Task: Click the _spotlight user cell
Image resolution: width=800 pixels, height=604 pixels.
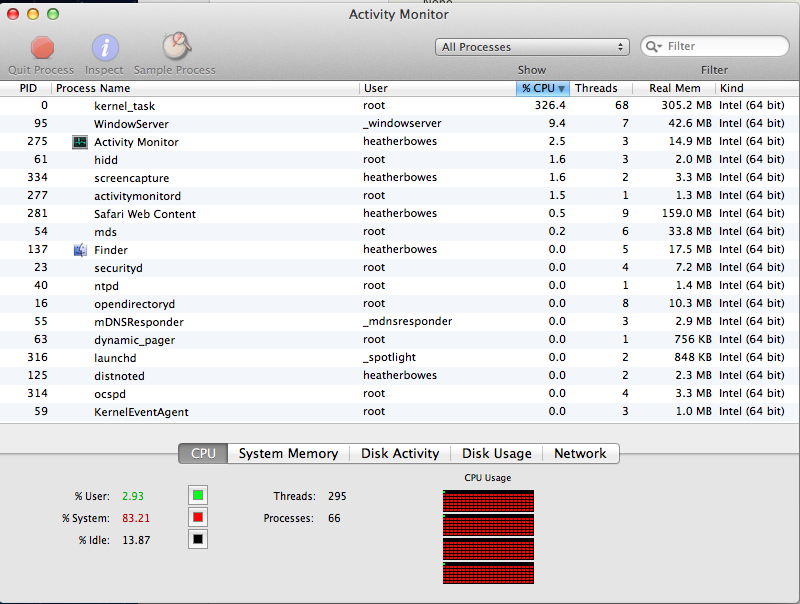Action: tap(389, 358)
